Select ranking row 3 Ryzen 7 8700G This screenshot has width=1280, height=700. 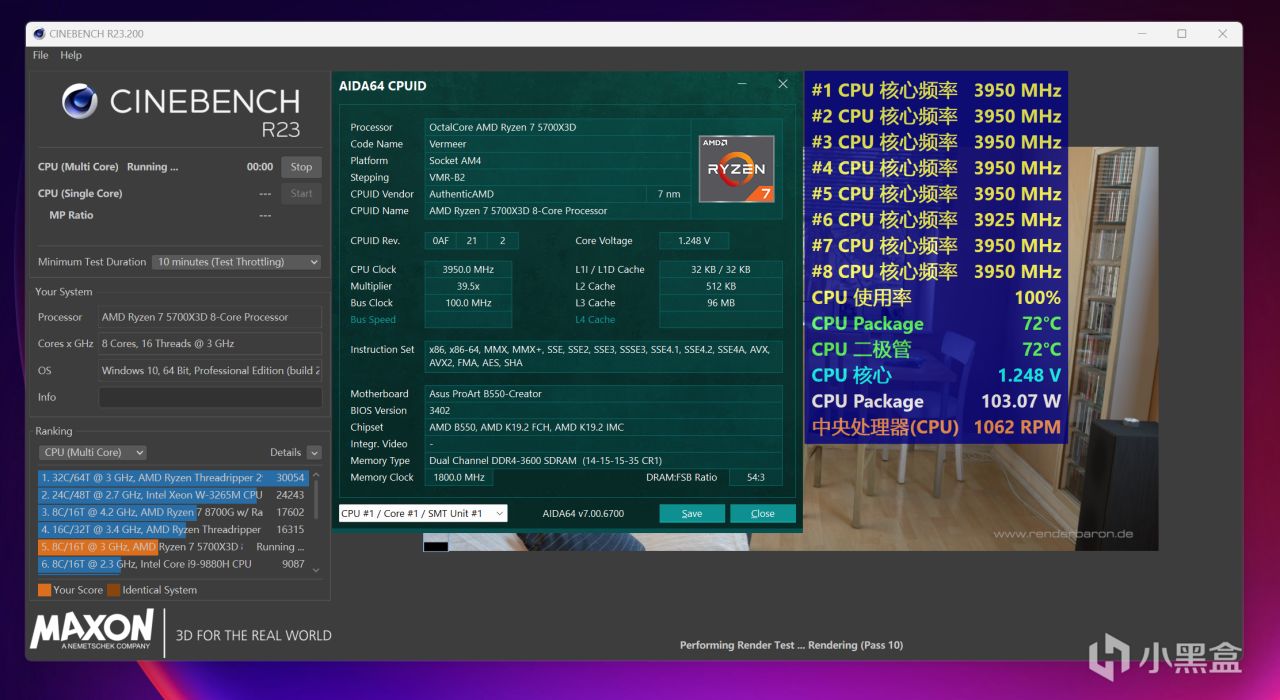tap(174, 512)
